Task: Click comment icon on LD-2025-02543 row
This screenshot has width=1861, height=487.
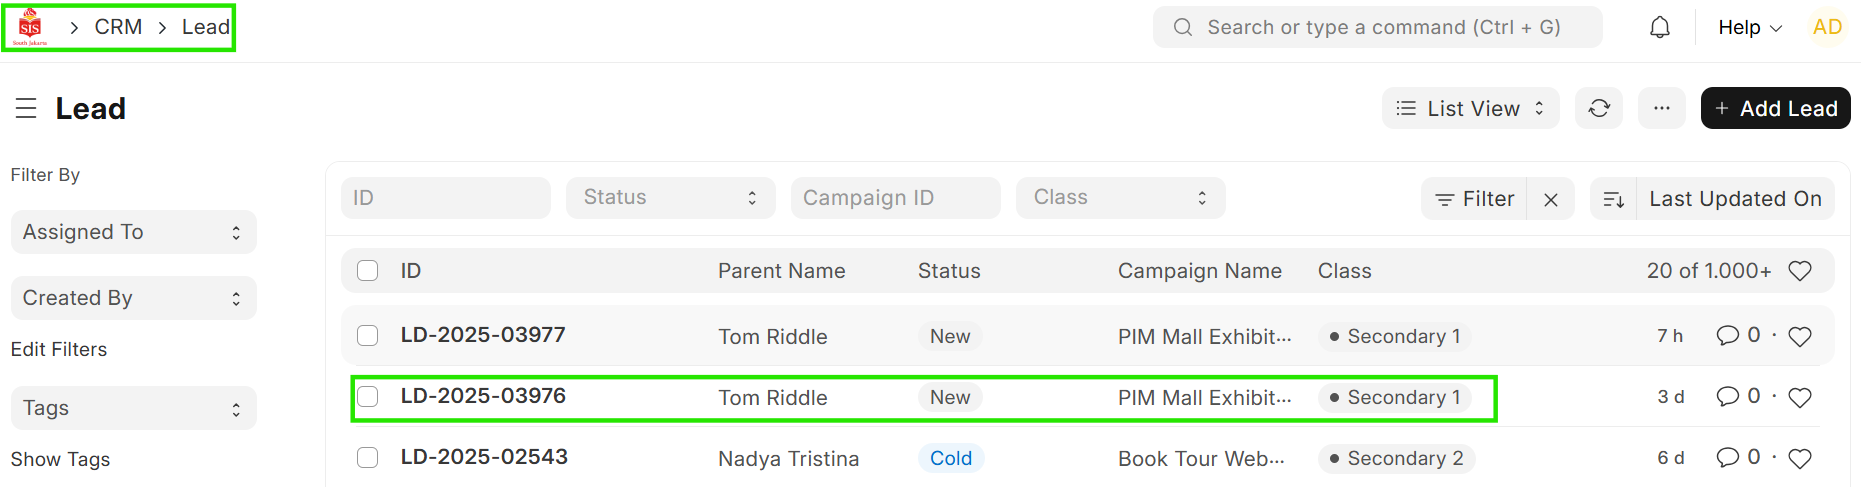Action: coord(1727,457)
